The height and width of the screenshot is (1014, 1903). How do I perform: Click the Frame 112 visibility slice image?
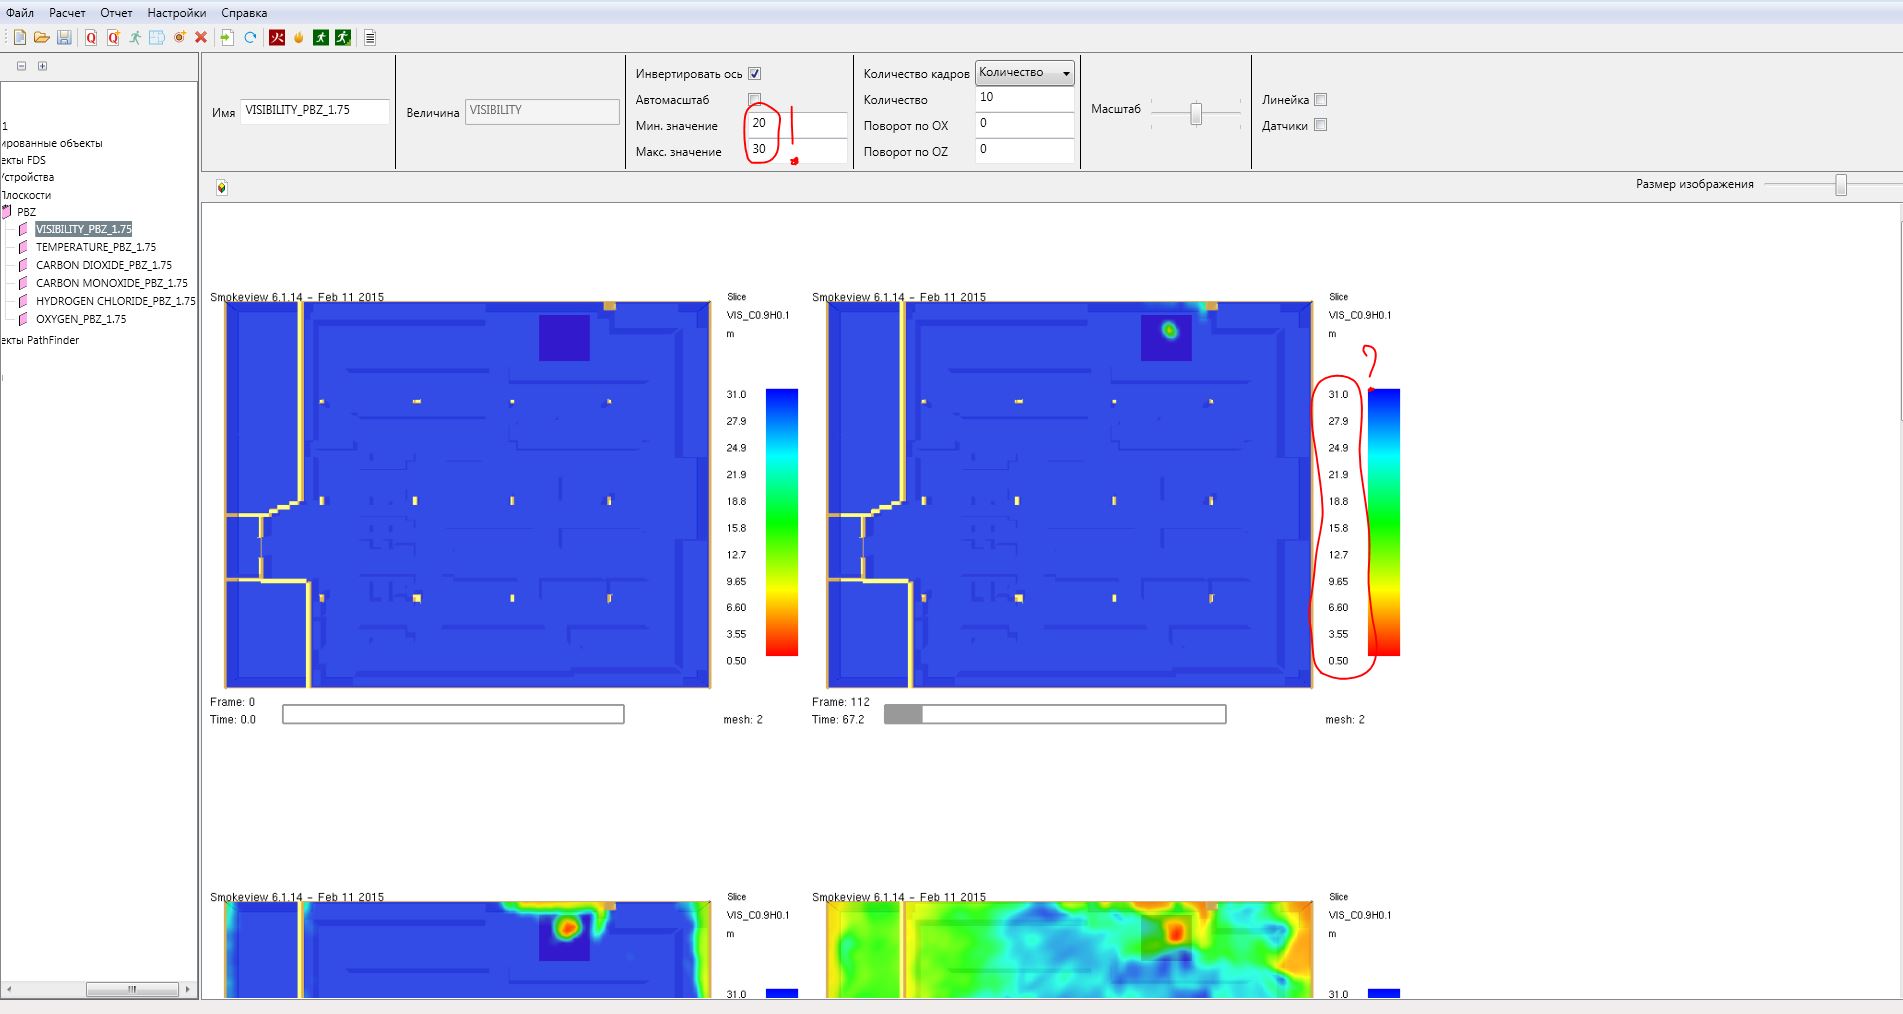[1070, 495]
